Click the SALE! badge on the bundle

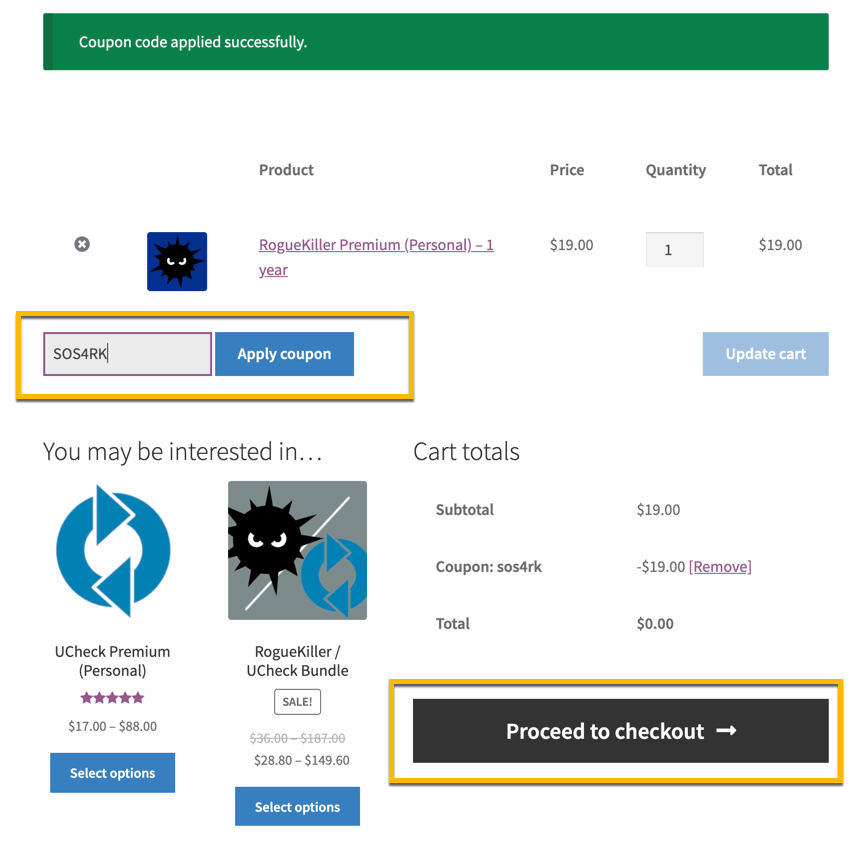click(x=297, y=702)
